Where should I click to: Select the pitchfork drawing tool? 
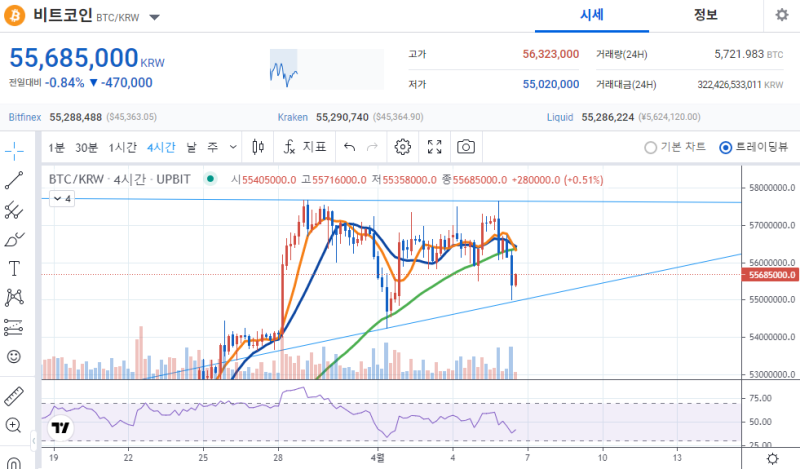(14, 210)
